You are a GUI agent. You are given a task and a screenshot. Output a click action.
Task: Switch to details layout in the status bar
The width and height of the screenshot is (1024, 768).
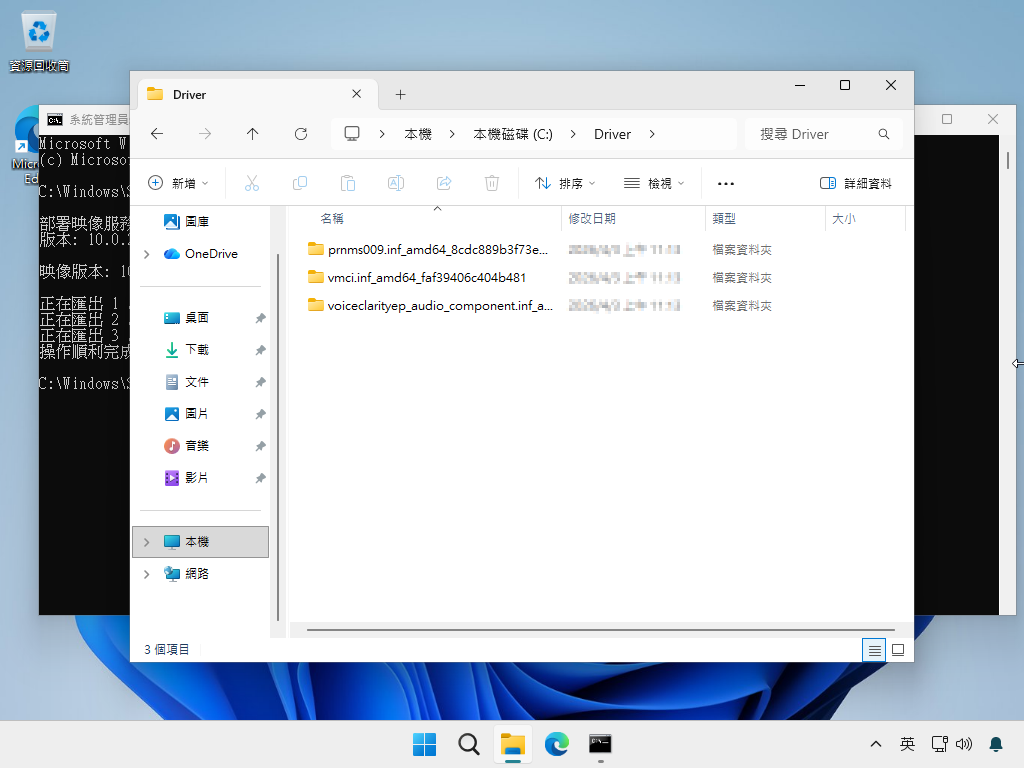coord(873,649)
